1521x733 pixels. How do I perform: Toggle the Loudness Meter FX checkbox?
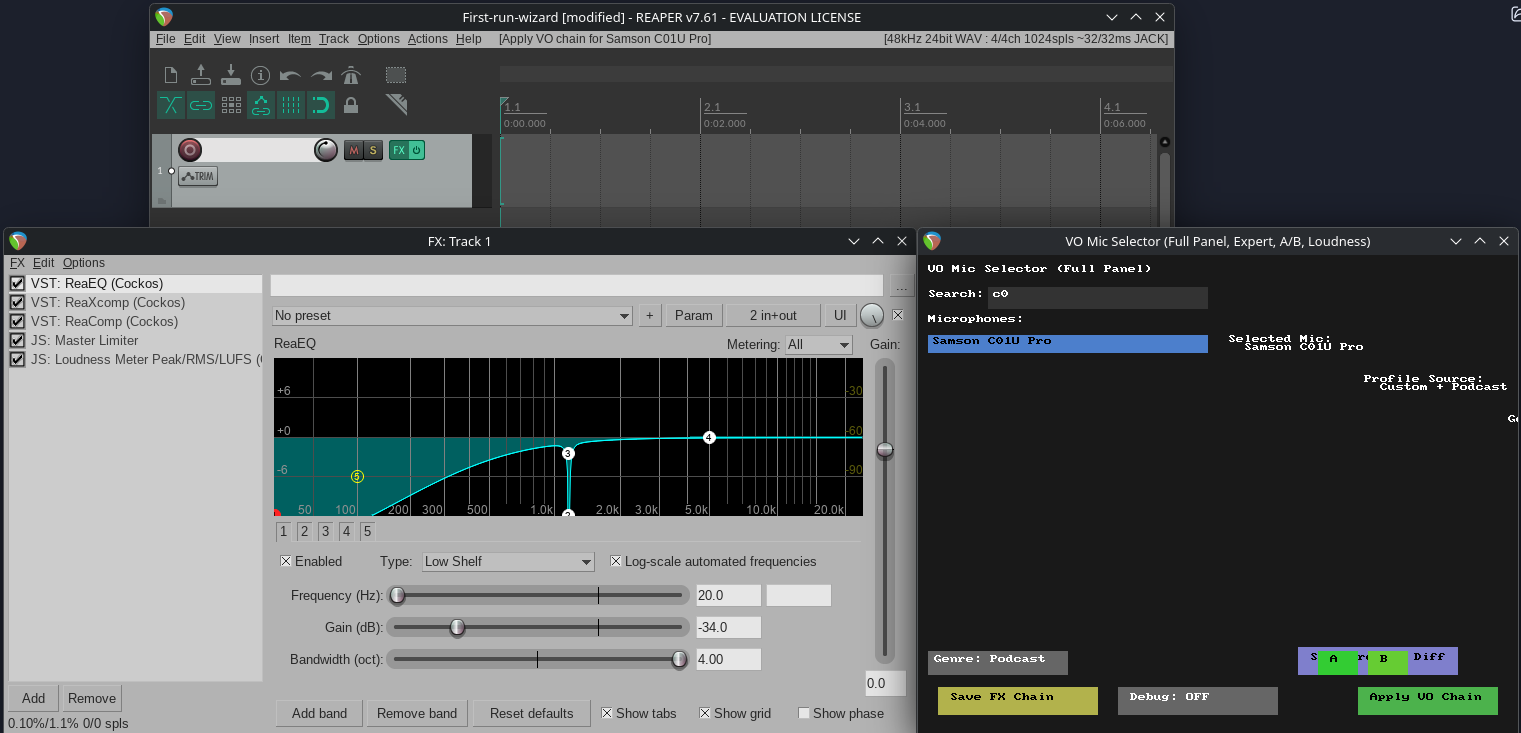tap(17, 360)
